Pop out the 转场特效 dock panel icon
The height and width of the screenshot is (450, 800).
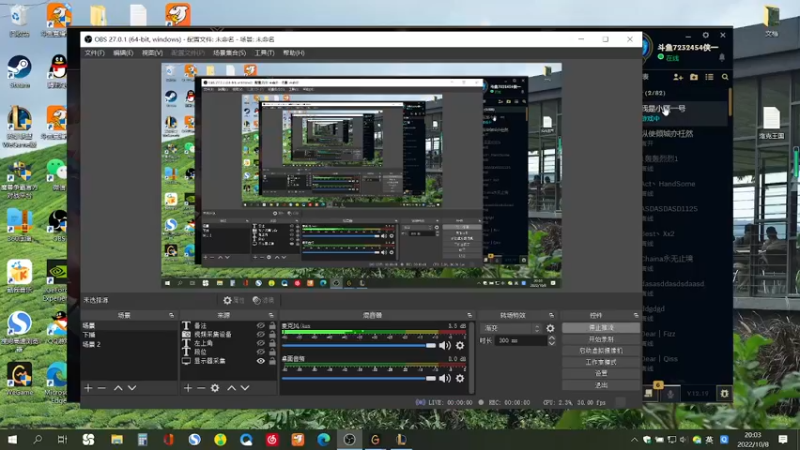tap(551, 315)
